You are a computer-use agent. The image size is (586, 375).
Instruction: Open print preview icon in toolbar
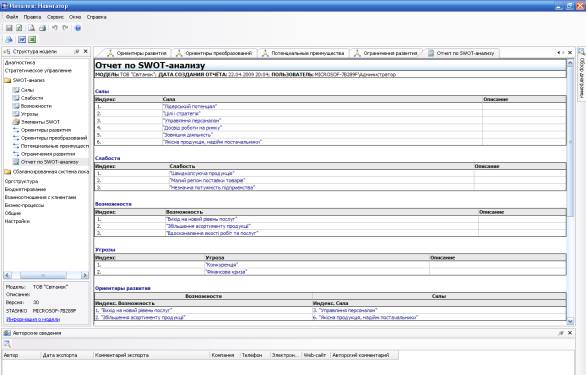pyautogui.click(x=31, y=28)
